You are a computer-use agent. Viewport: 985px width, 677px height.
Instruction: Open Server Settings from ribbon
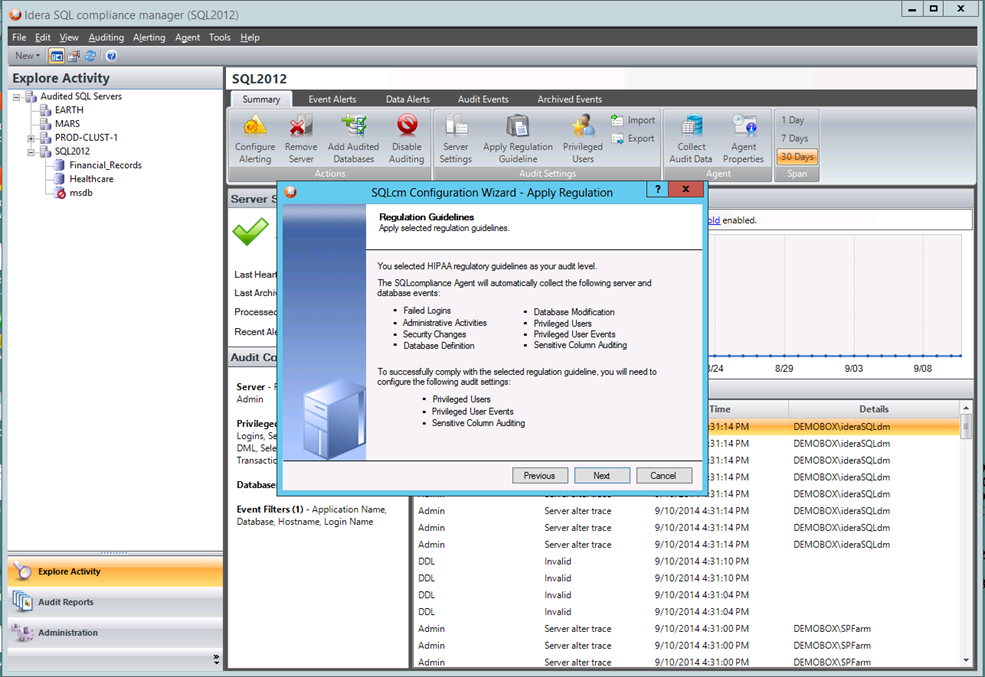coord(456,127)
